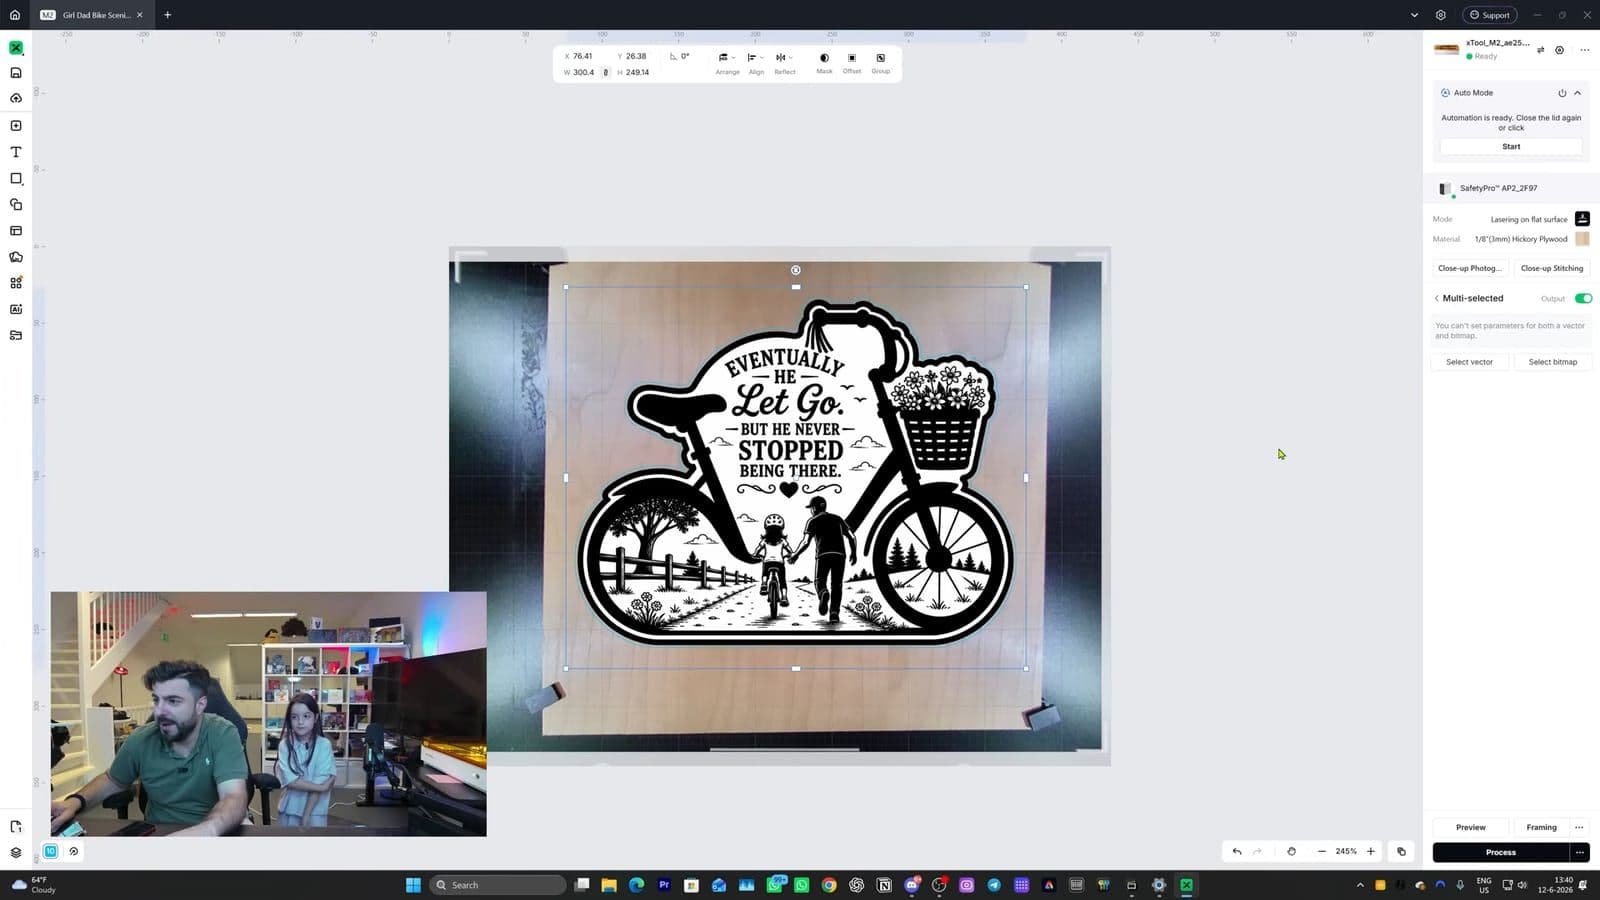Image resolution: width=1600 pixels, height=900 pixels.
Task: Go to the Home tab icon
Action: [15, 15]
